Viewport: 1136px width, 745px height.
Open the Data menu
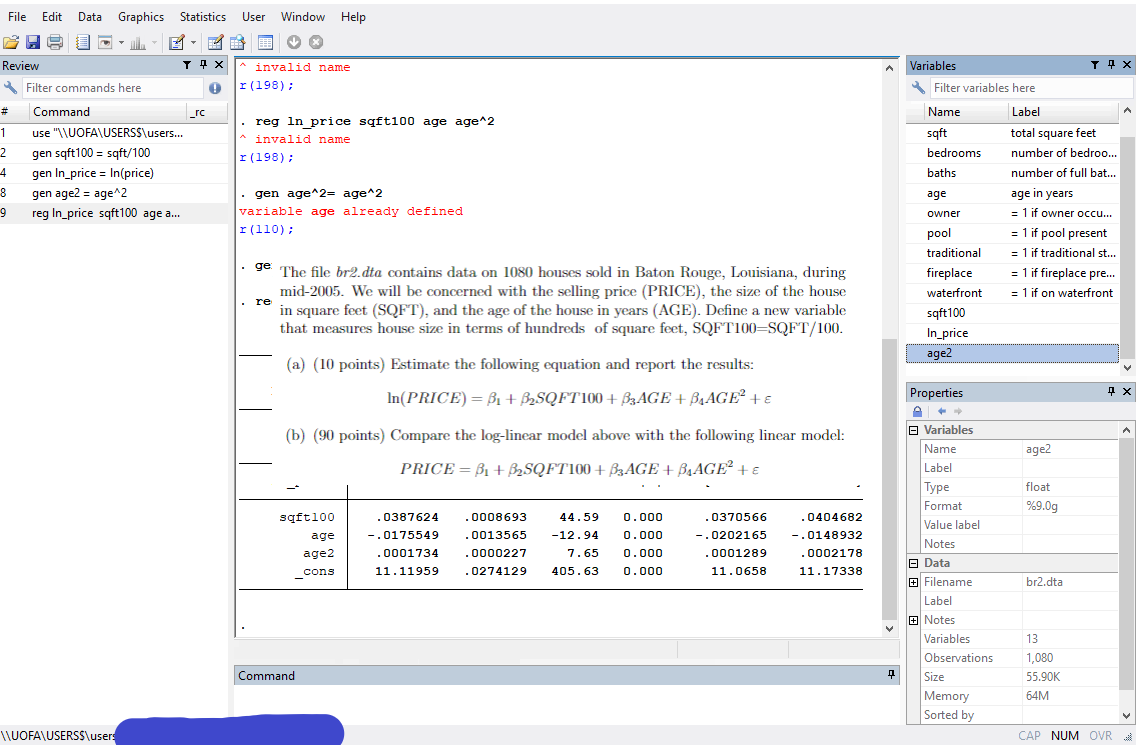(x=90, y=17)
